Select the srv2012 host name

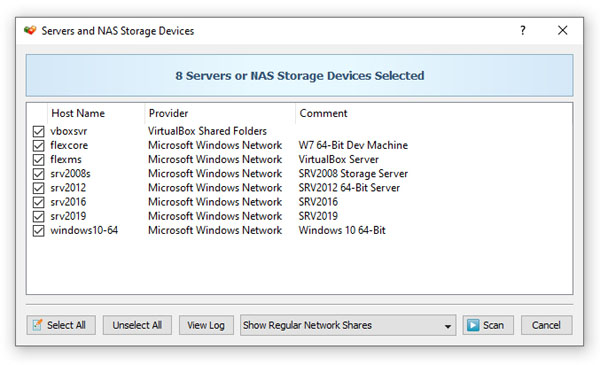pos(68,188)
